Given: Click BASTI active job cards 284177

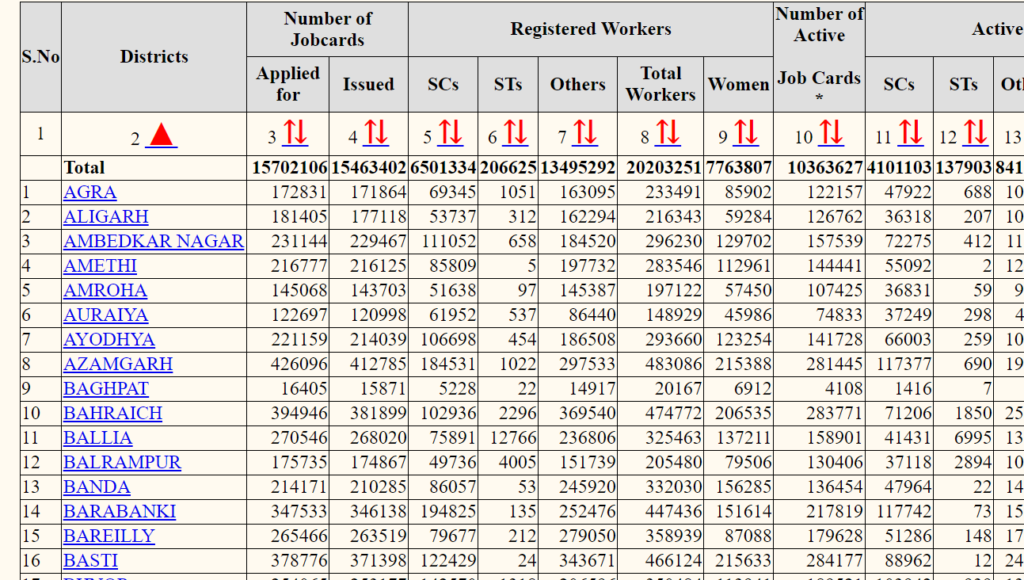Looking at the screenshot, I should 835,561.
